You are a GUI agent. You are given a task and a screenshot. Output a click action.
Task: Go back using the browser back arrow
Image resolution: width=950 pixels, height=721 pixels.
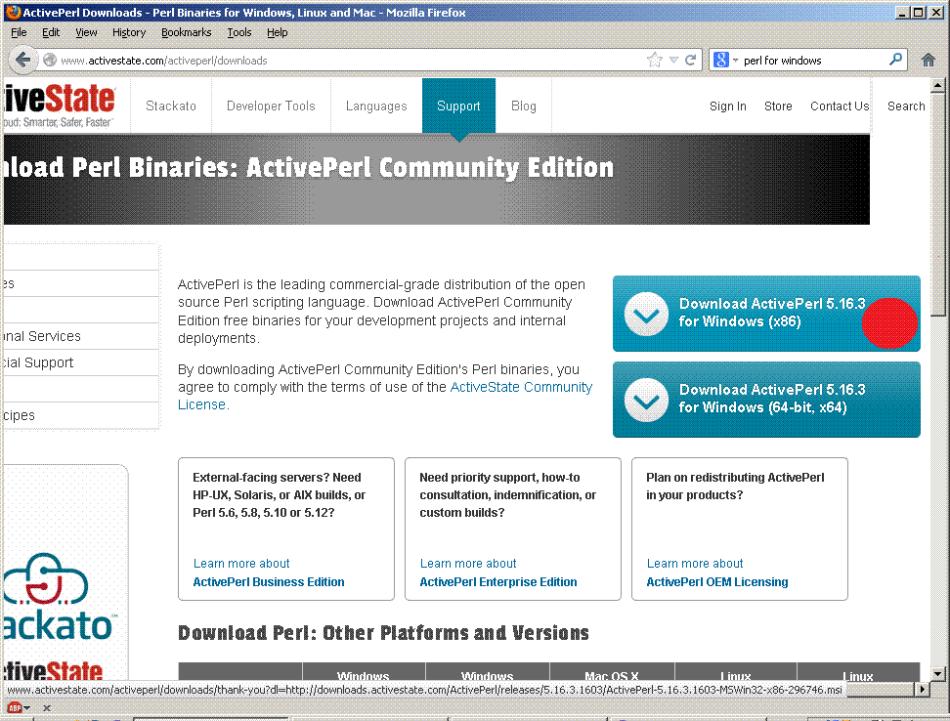[22, 60]
